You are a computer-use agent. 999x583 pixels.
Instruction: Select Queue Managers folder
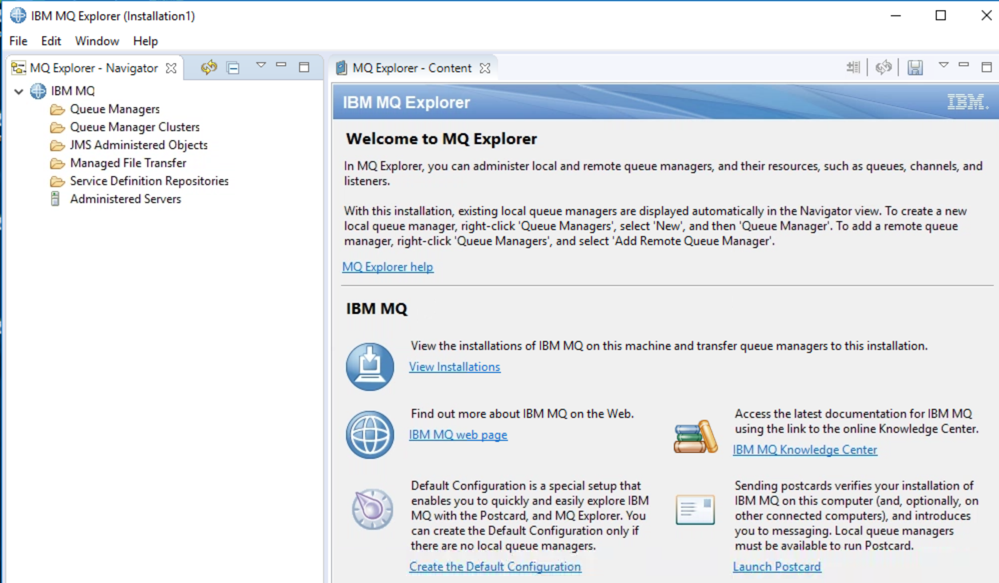tap(115, 109)
